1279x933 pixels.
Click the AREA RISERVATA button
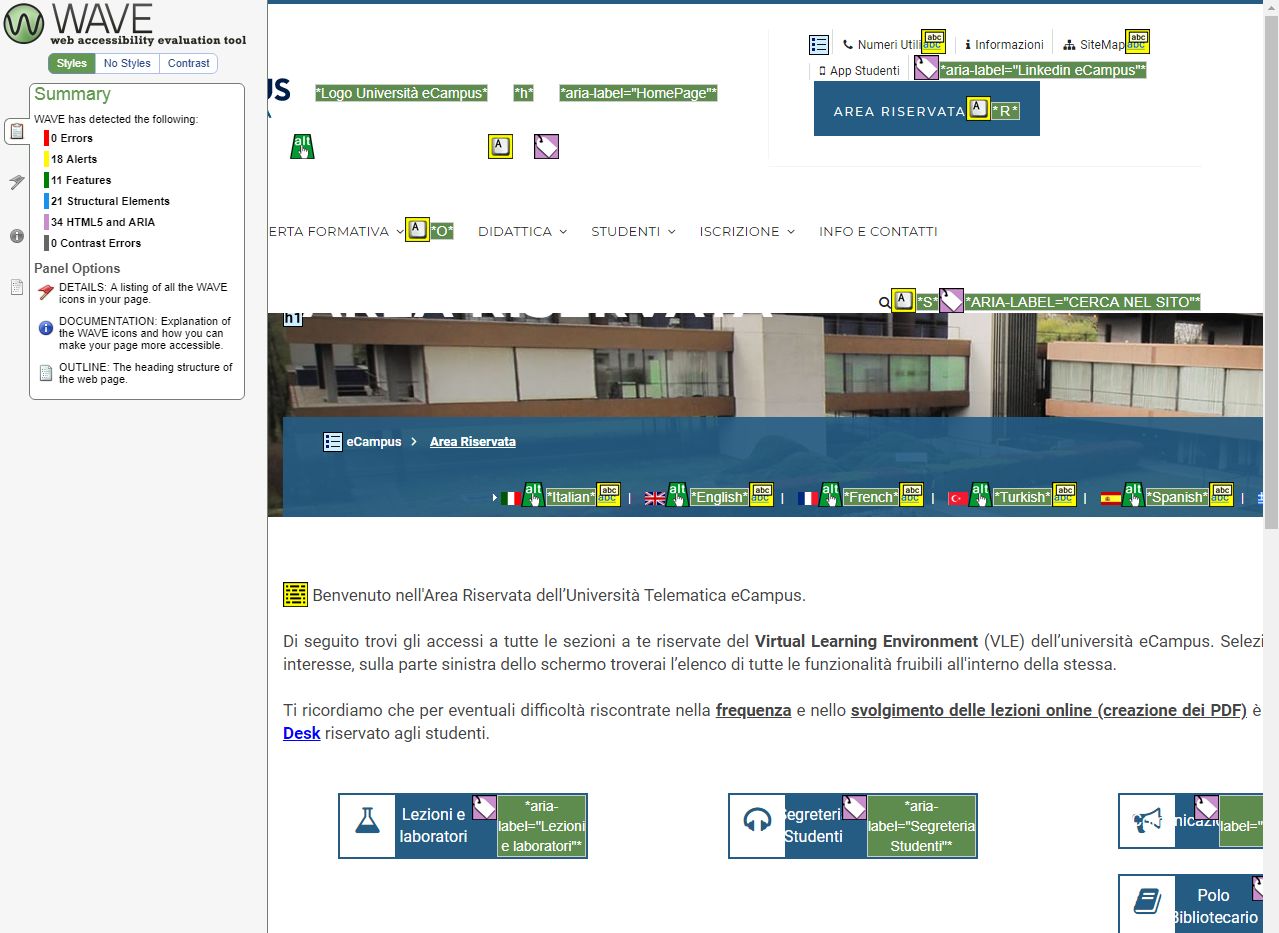927,109
